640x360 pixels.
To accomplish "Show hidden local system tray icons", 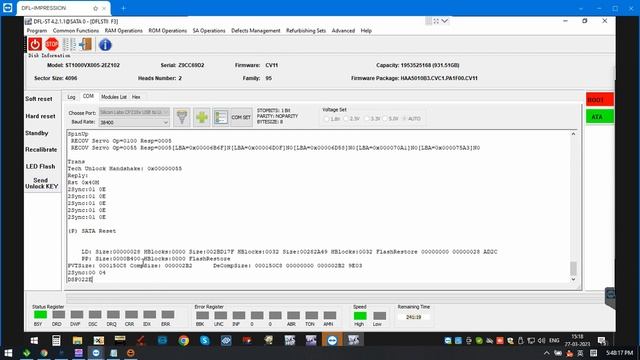I will [547, 353].
